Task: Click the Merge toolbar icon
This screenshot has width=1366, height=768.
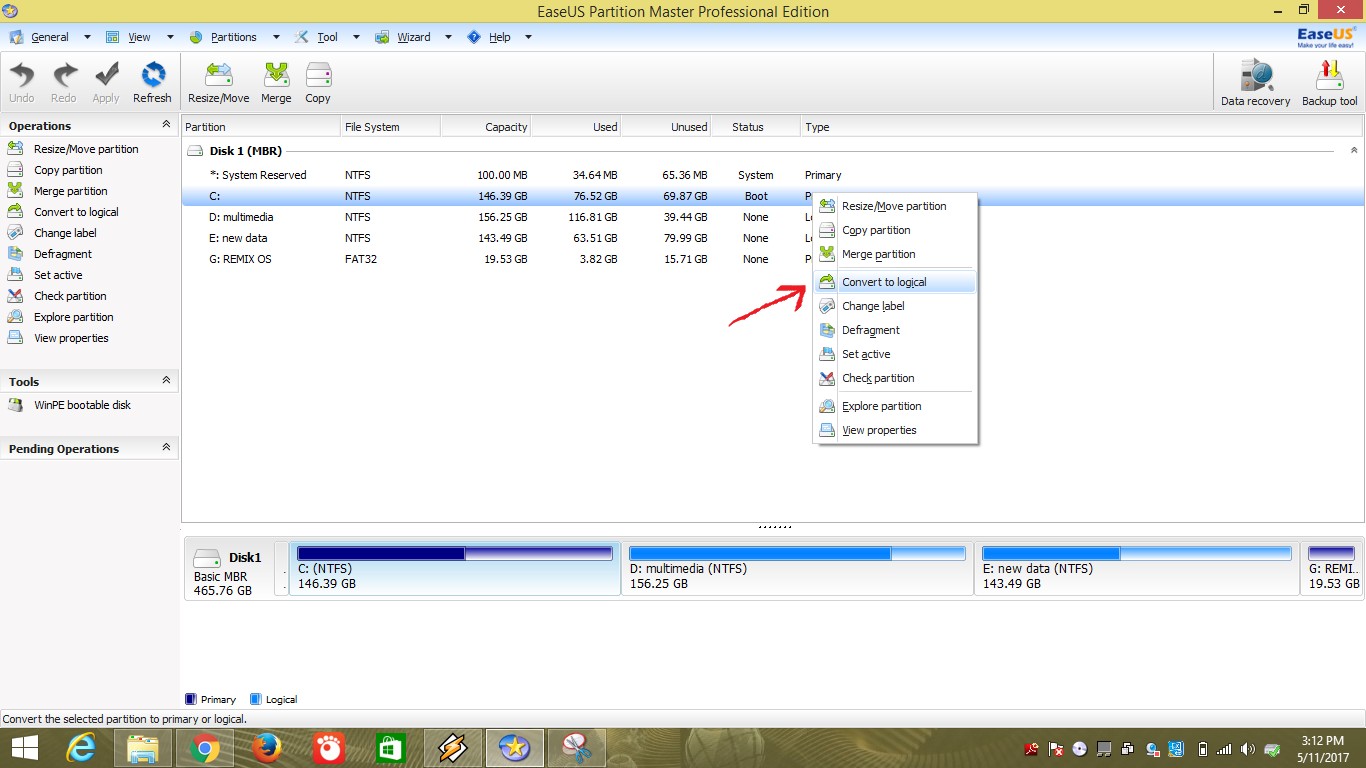Action: tap(276, 83)
